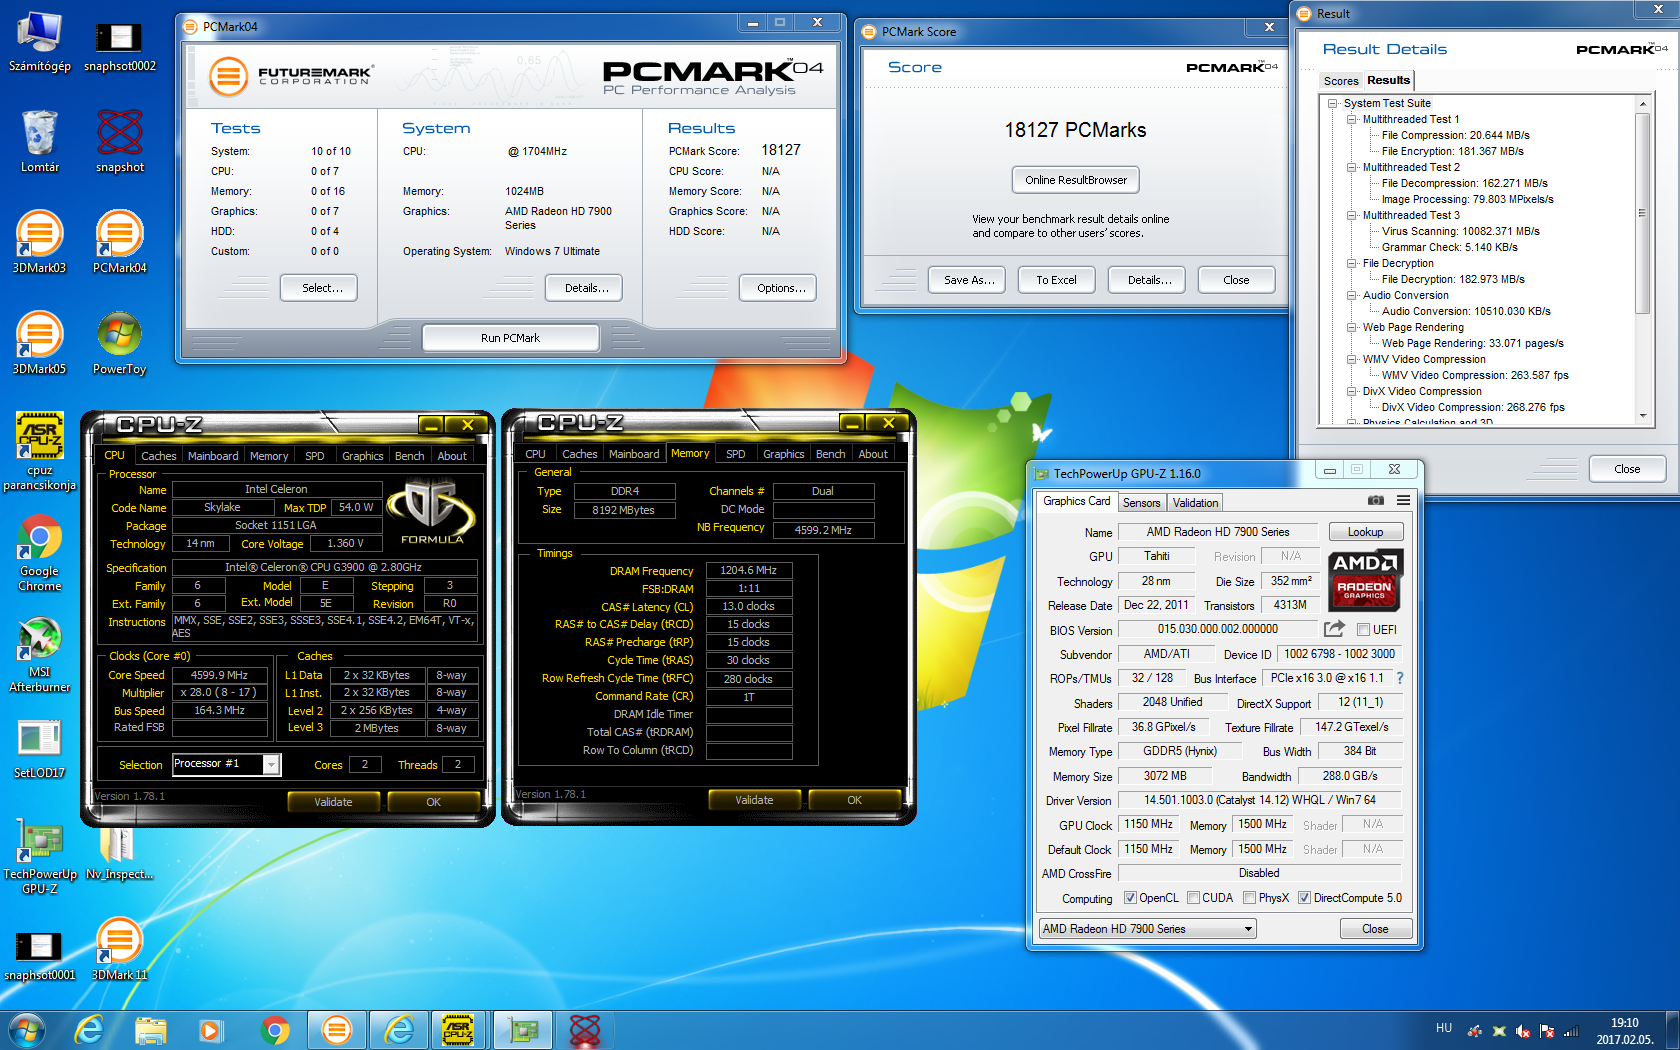The image size is (1680, 1050).
Task: Launch the PCMark04 desktop shortcut
Action: click(x=119, y=243)
